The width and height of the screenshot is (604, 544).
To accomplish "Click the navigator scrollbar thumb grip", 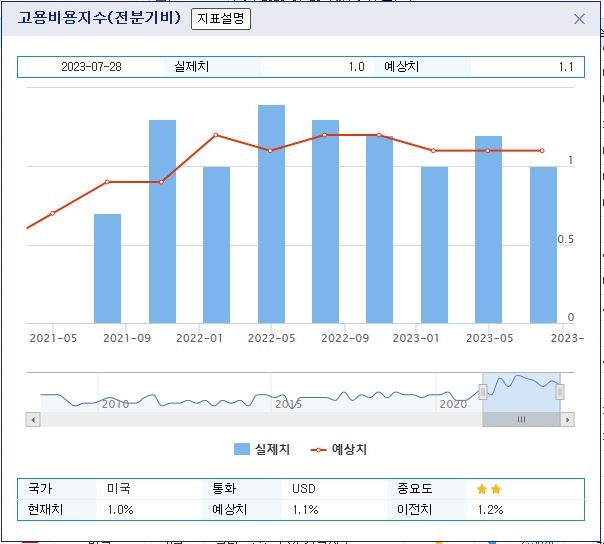I will click(521, 420).
